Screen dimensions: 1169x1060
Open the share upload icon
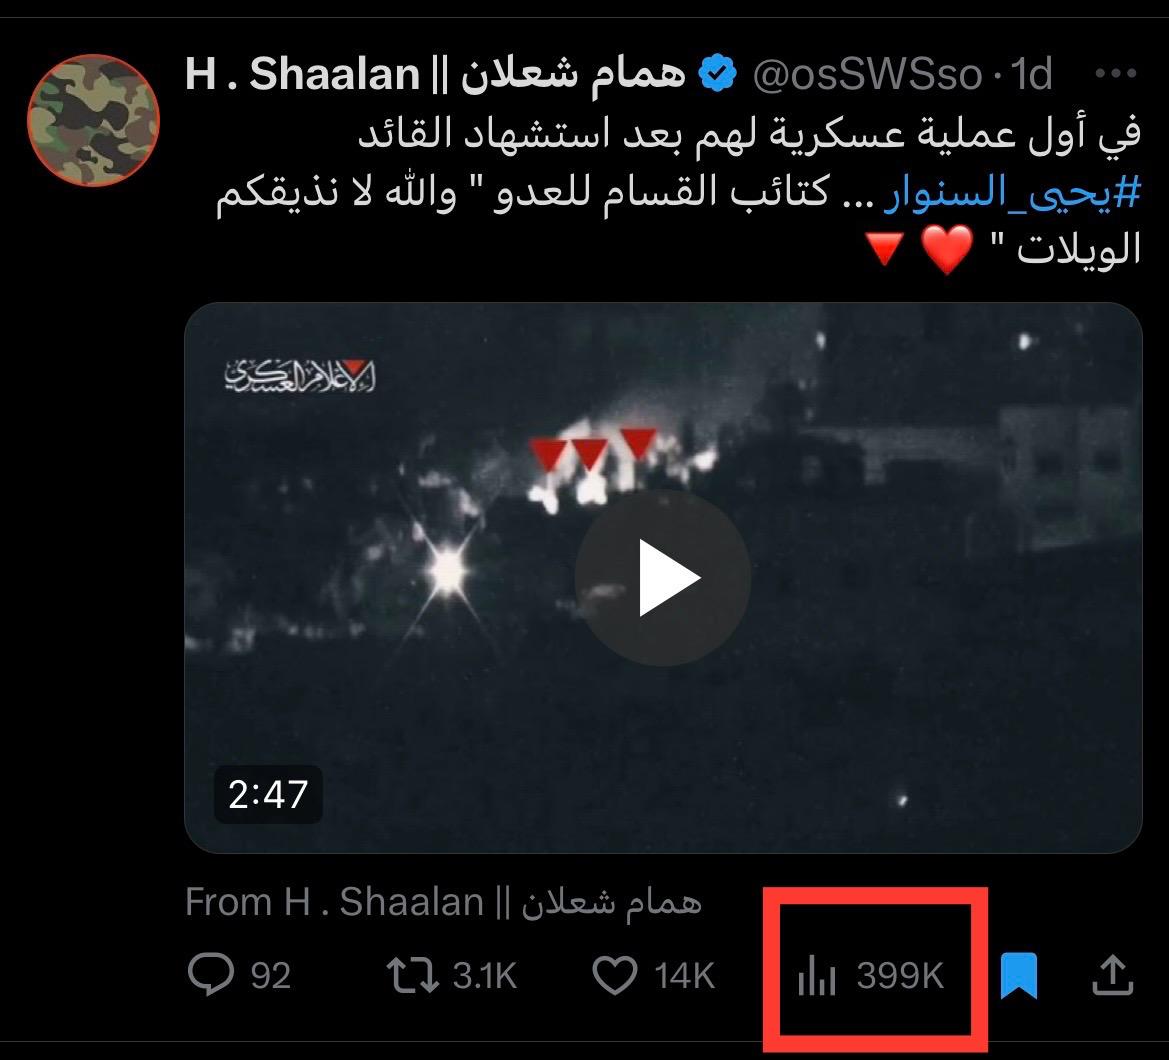[x=1112, y=975]
